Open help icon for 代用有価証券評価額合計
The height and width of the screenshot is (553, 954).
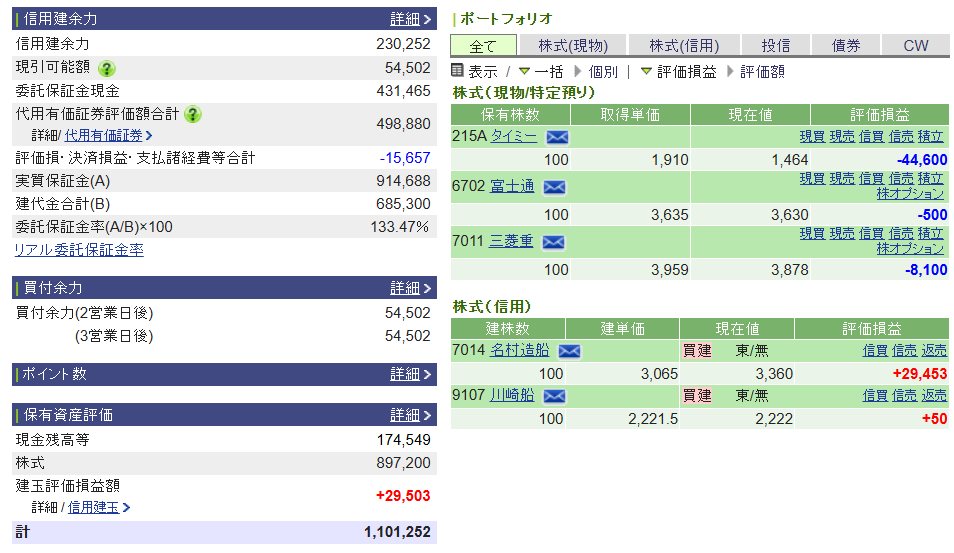[193, 114]
